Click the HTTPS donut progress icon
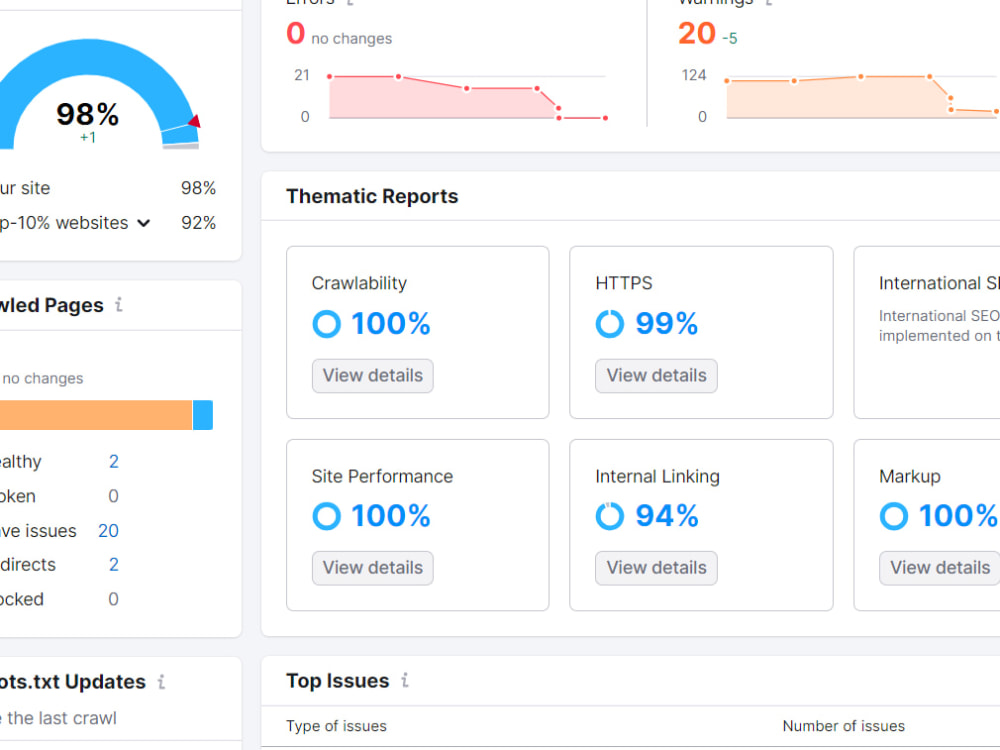The image size is (1000, 750). click(x=610, y=323)
